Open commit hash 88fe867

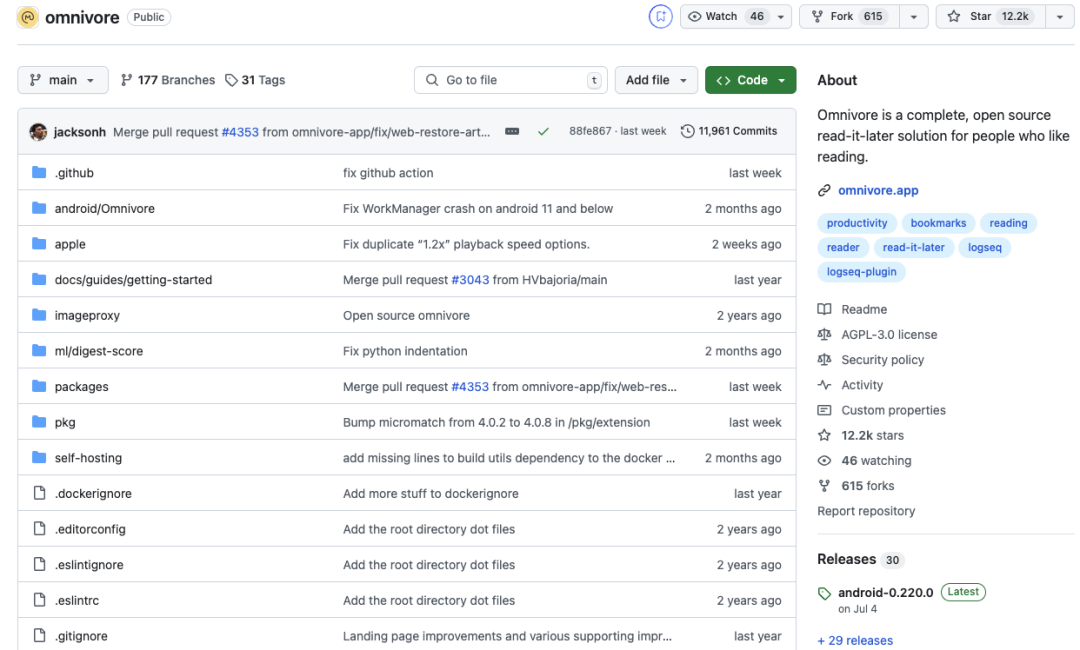[590, 131]
